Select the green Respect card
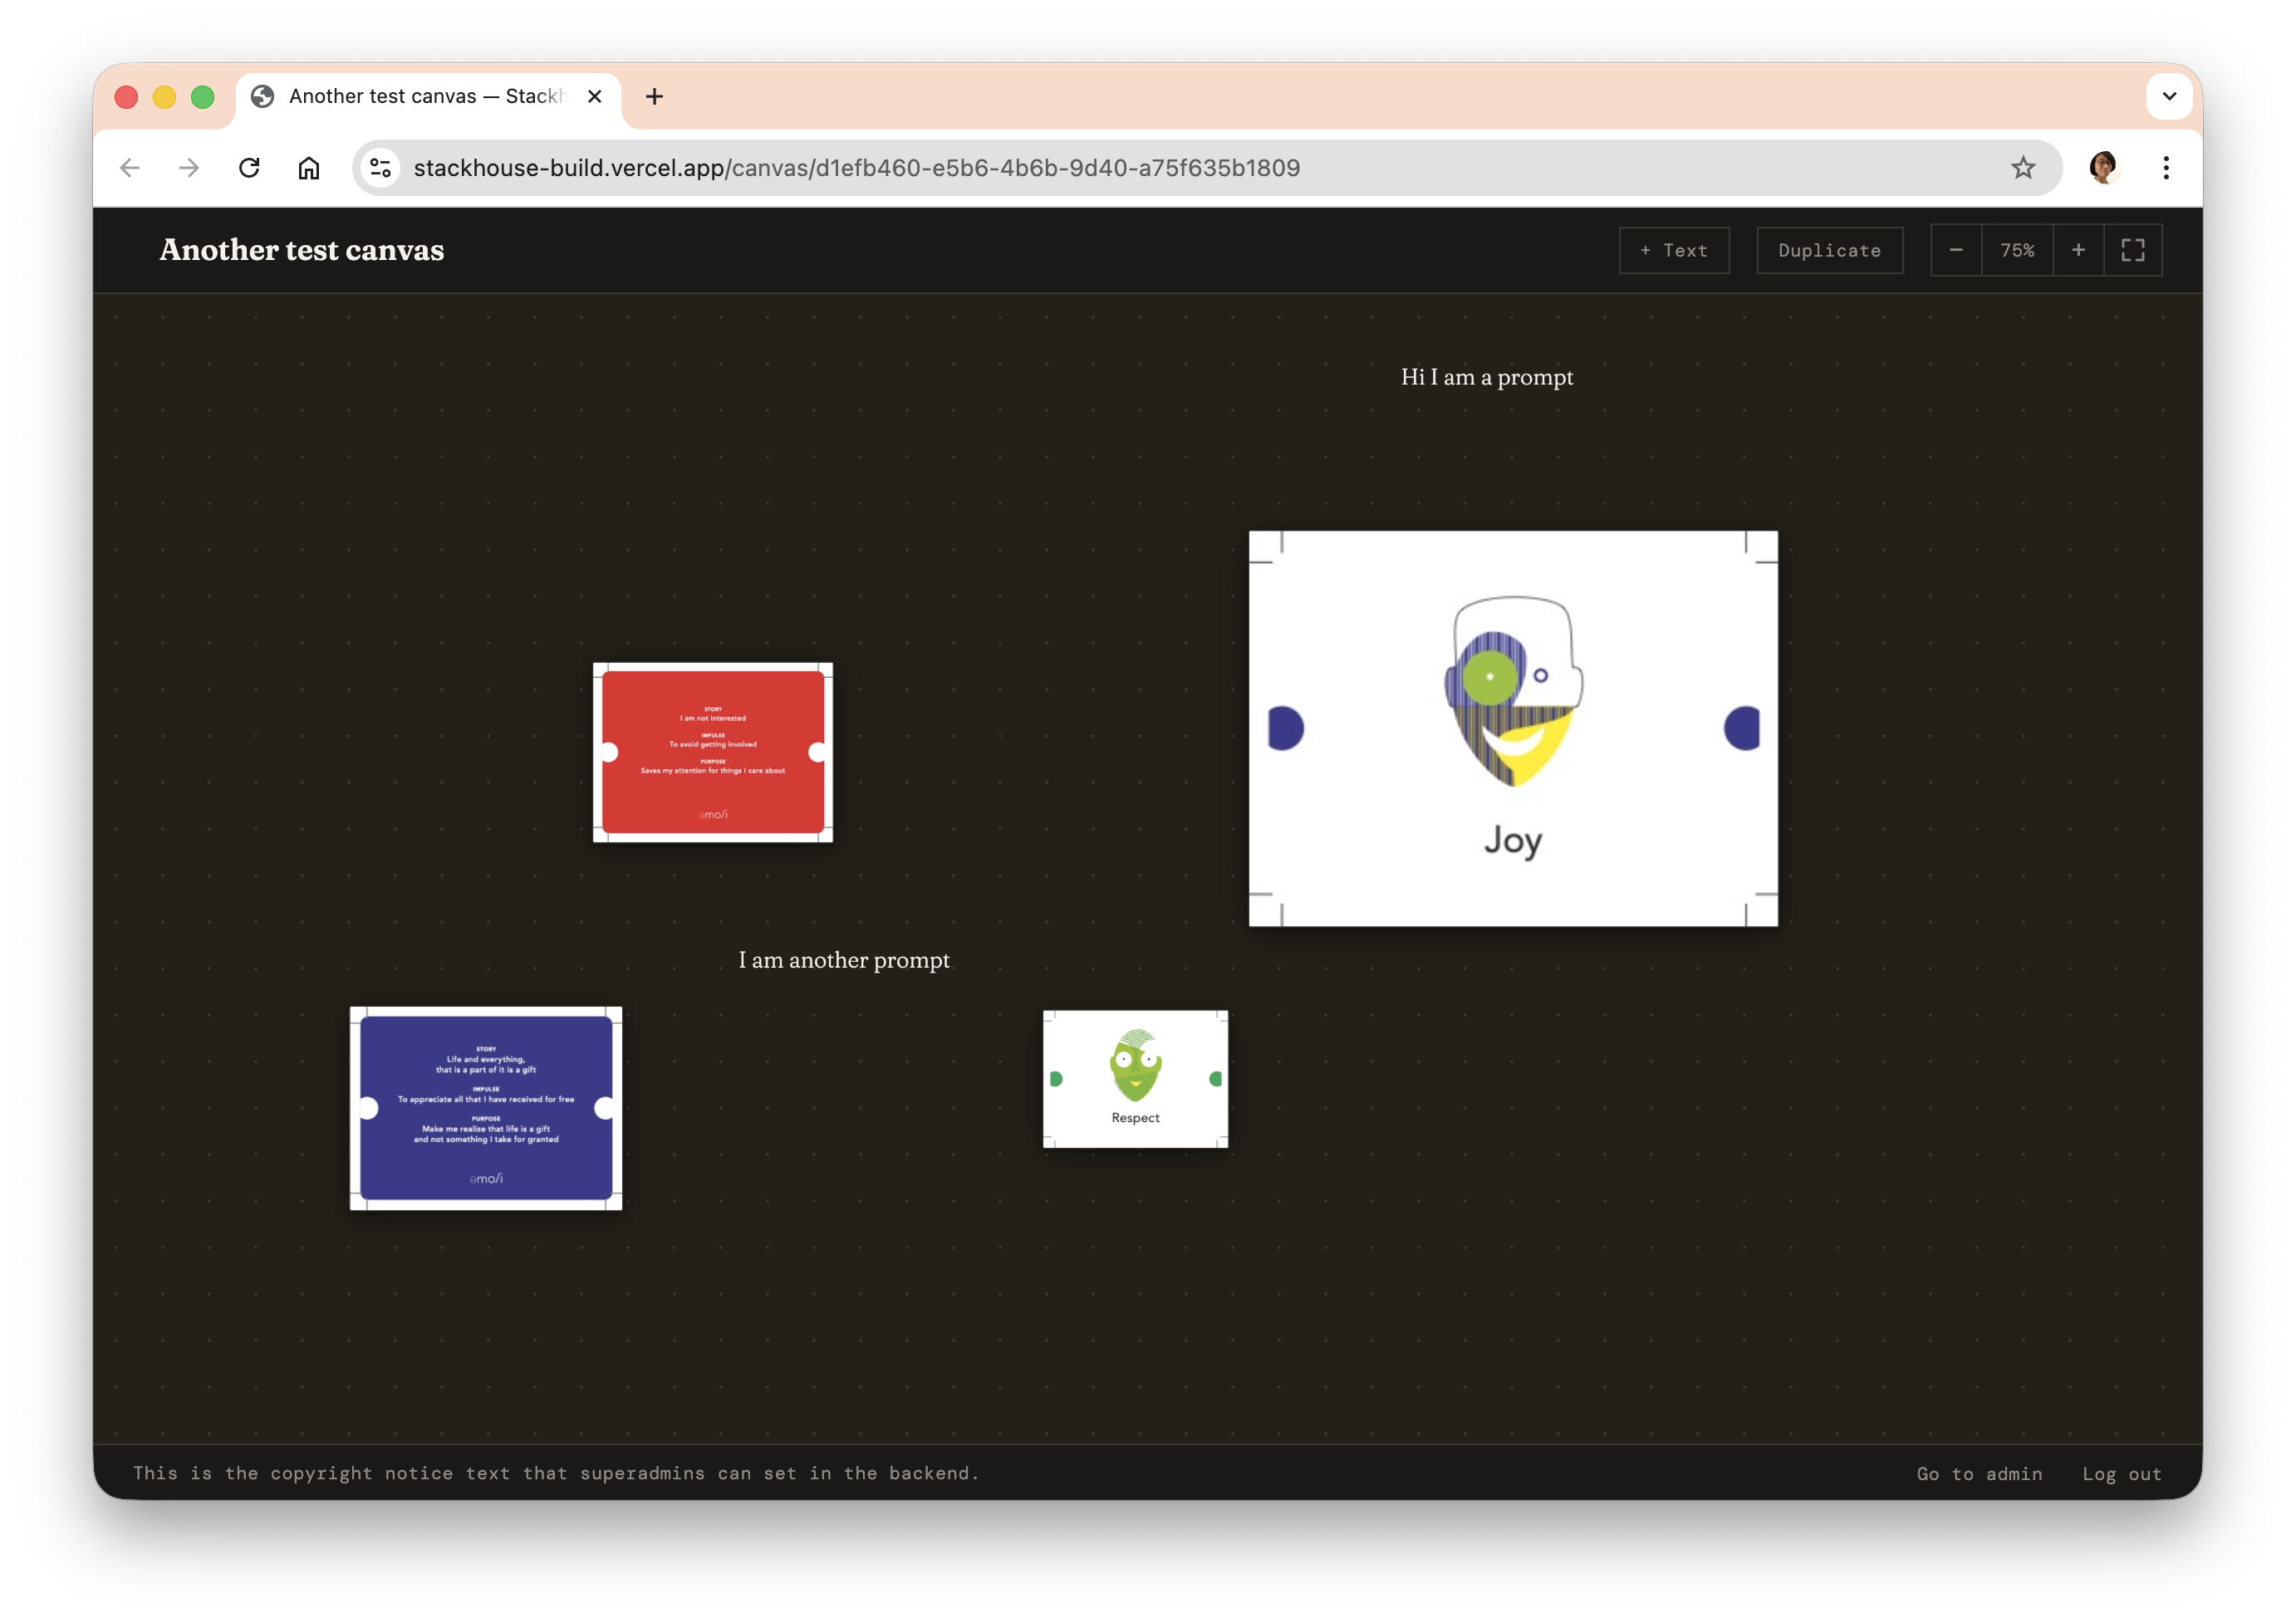The image size is (2296, 1623). (x=1135, y=1078)
